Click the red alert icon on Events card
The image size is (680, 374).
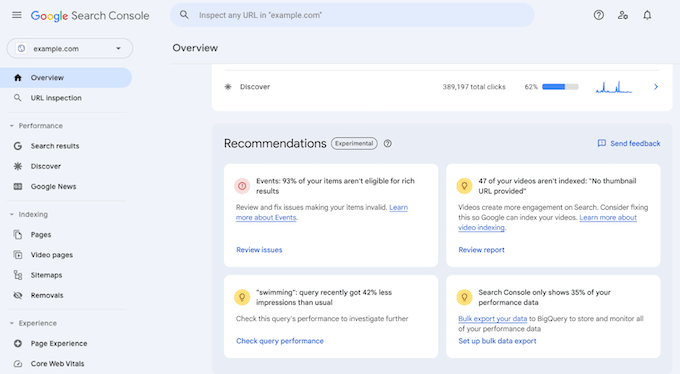click(242, 186)
